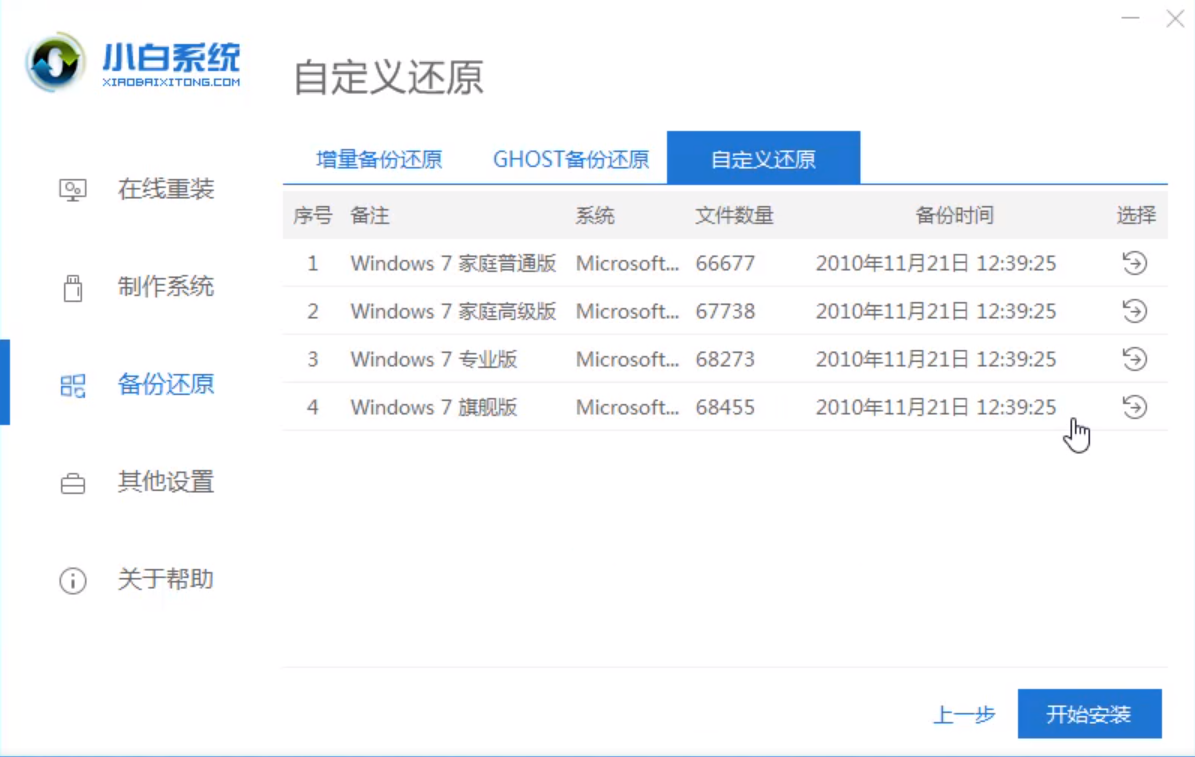This screenshot has width=1195, height=757.
Task: Click the 文件数量 column header
Action: click(x=735, y=216)
